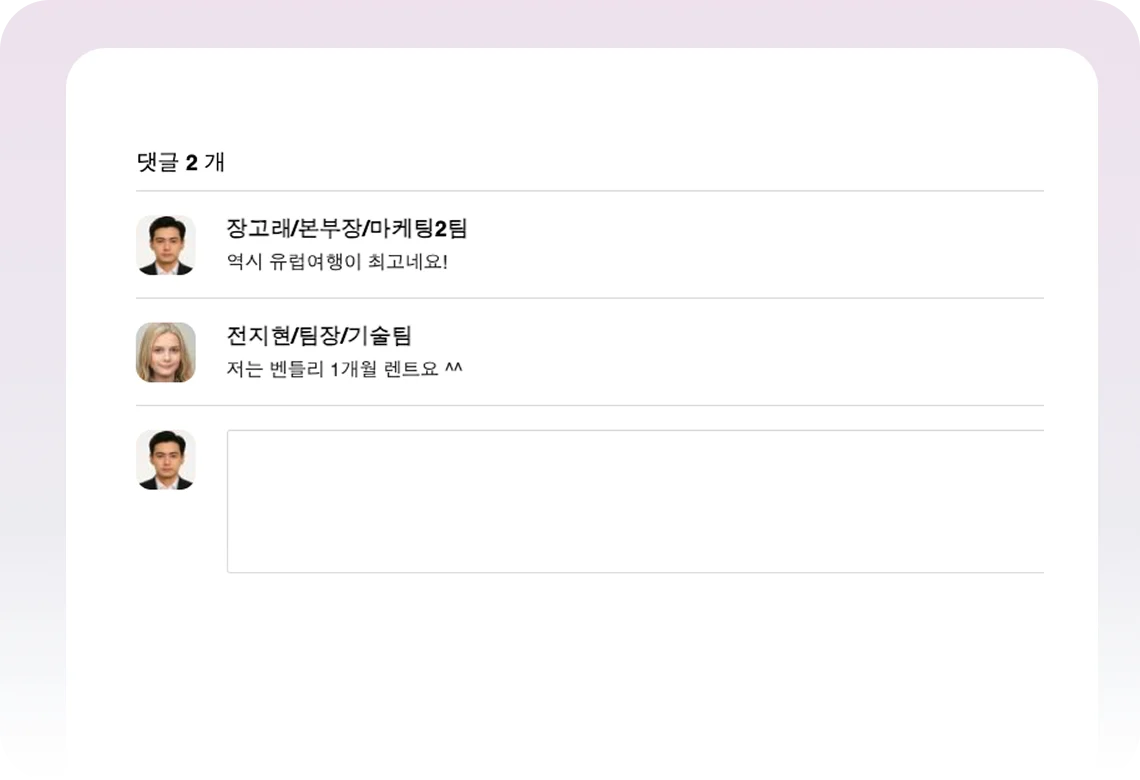The width and height of the screenshot is (1140, 780).
Task: Click inside the empty comment text box
Action: 635,501
